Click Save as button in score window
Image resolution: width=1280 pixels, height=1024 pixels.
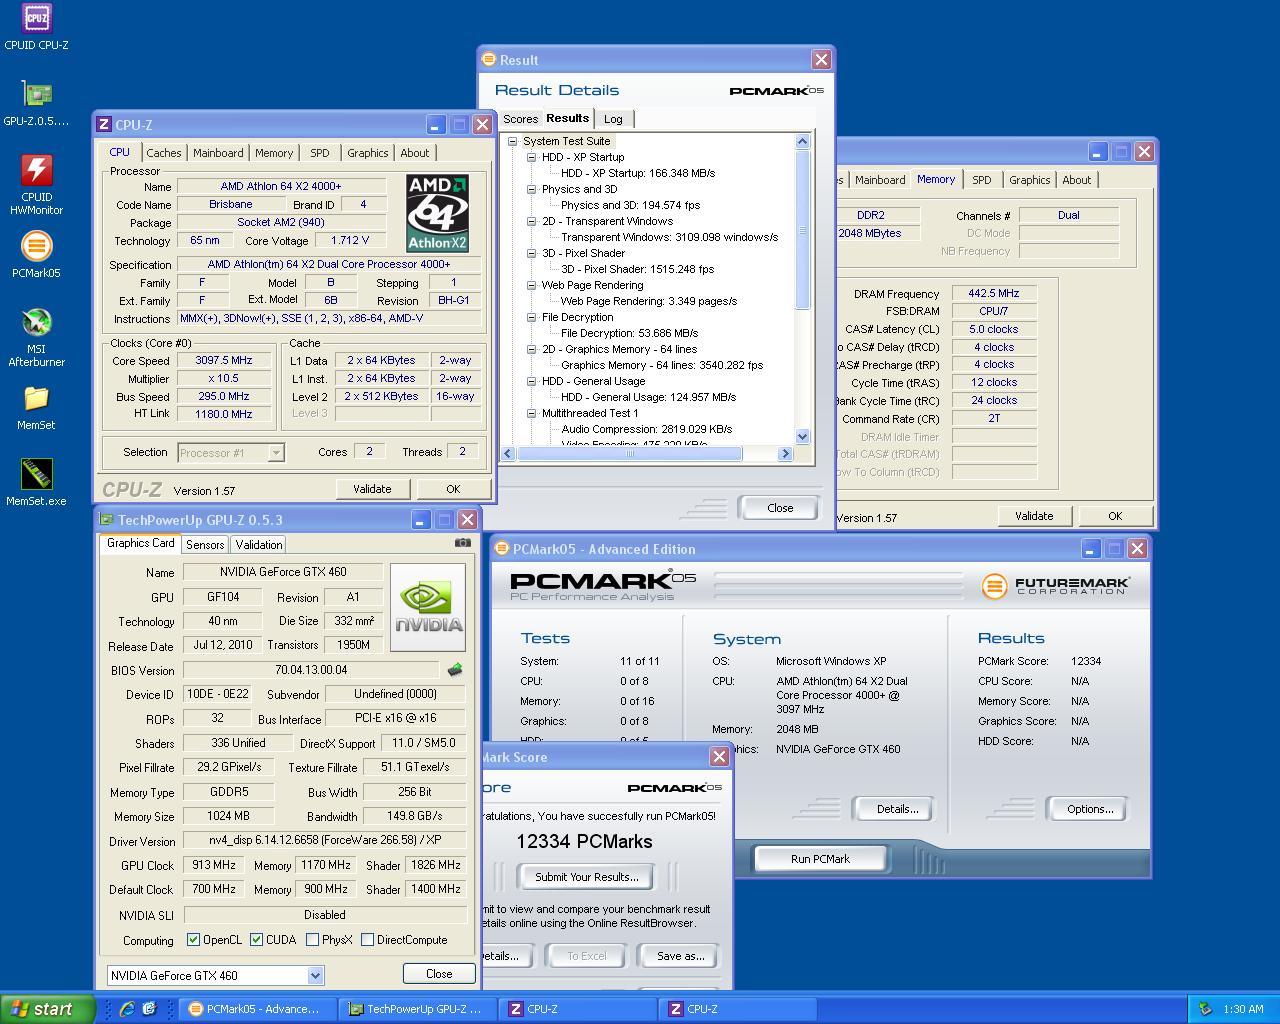pos(680,956)
